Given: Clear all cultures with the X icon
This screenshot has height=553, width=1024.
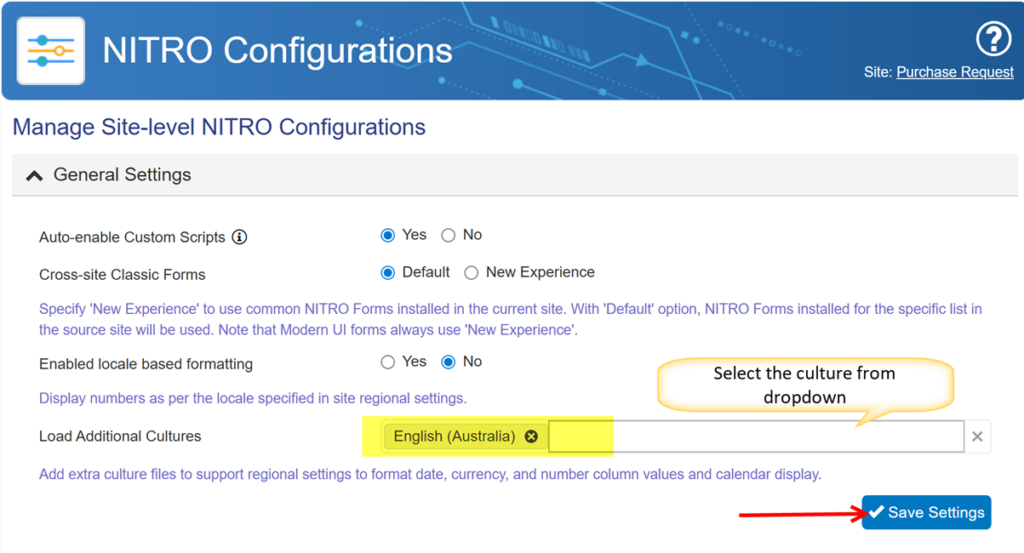Looking at the screenshot, I should (x=978, y=437).
